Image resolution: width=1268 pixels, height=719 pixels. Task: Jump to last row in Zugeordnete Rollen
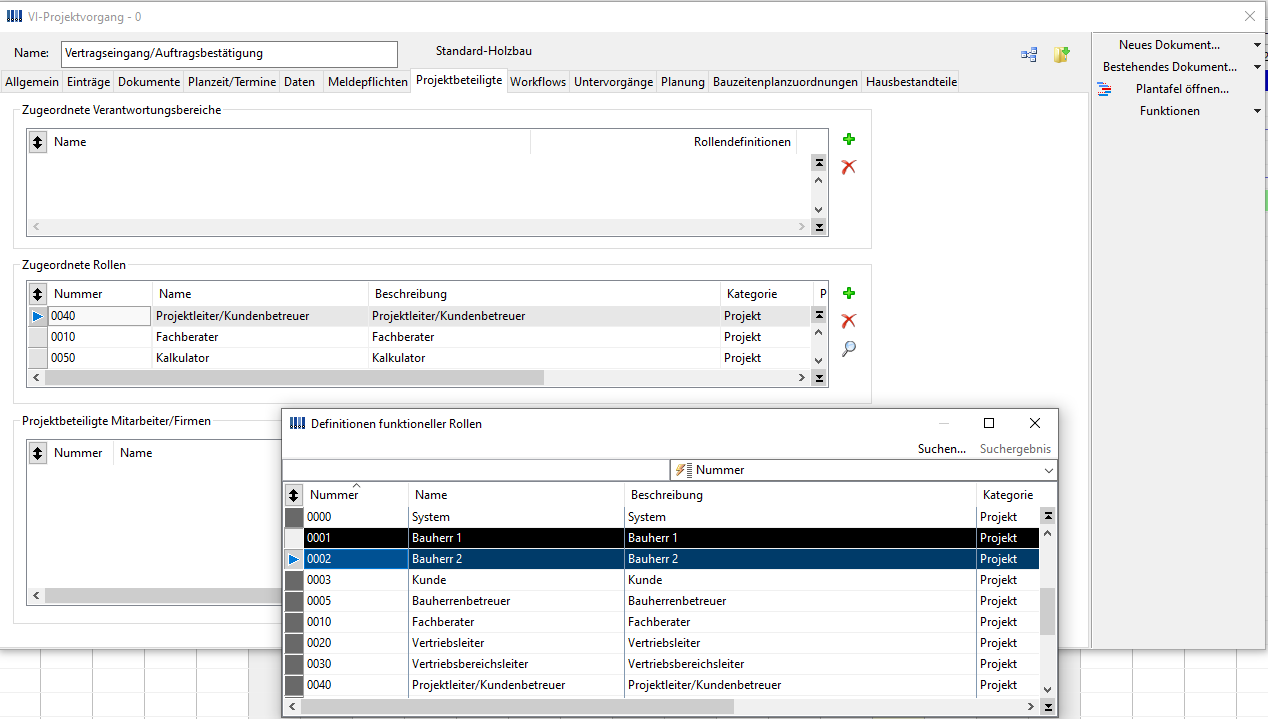(x=819, y=378)
